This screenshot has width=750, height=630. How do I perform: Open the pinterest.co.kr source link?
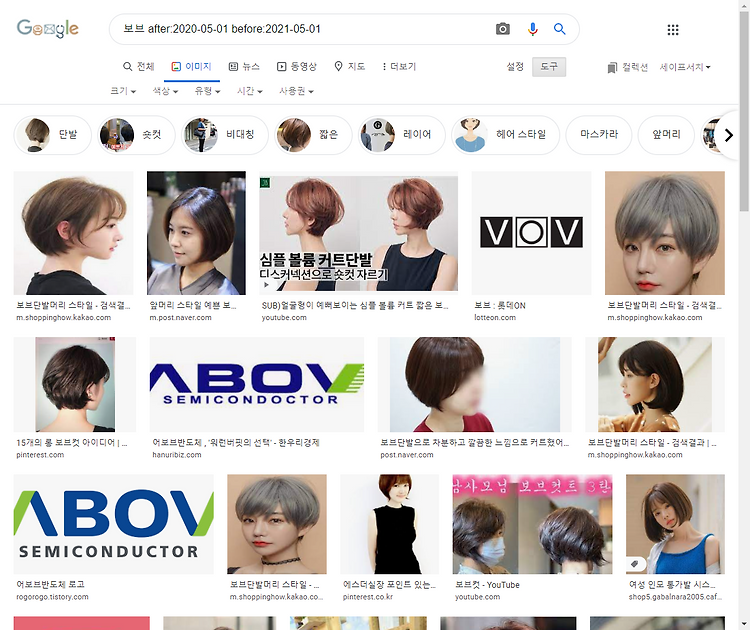(368, 597)
